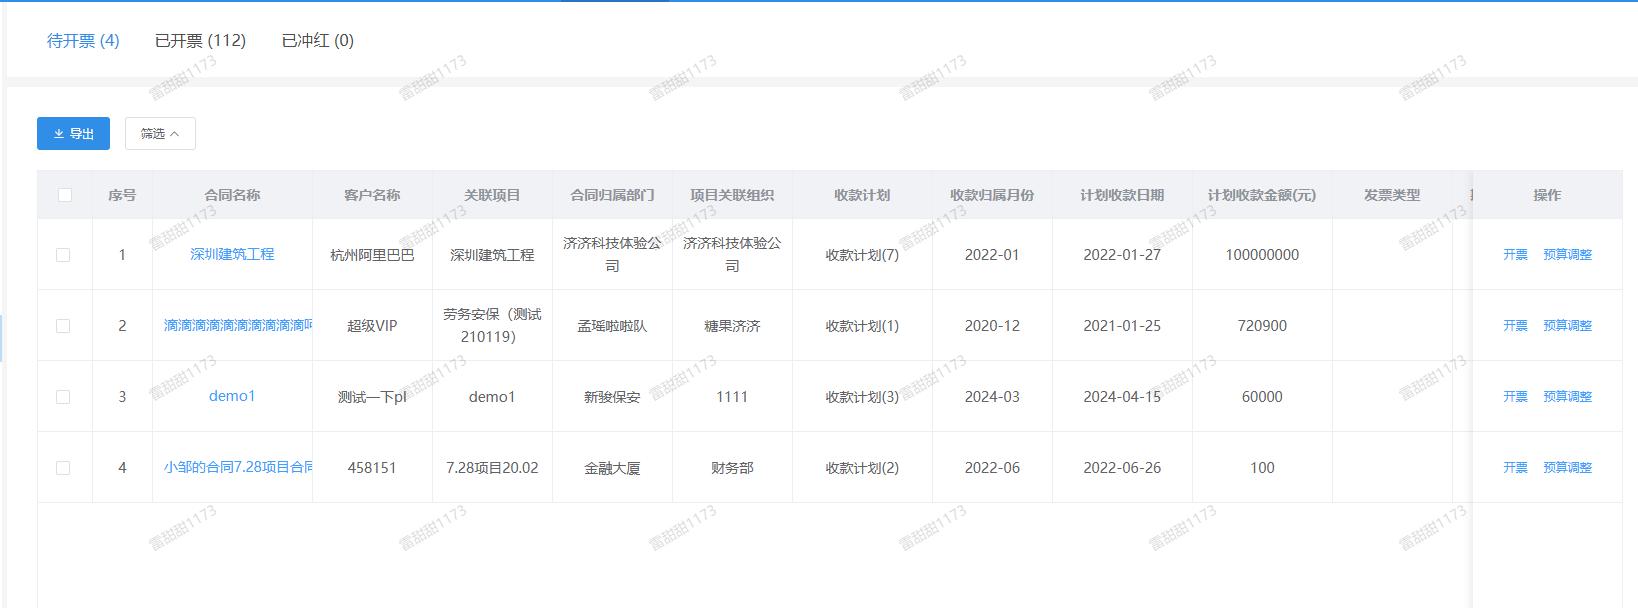The height and width of the screenshot is (608, 1638).
Task: Click the 孟瑶啦啦队 department cell
Action: (x=612, y=326)
